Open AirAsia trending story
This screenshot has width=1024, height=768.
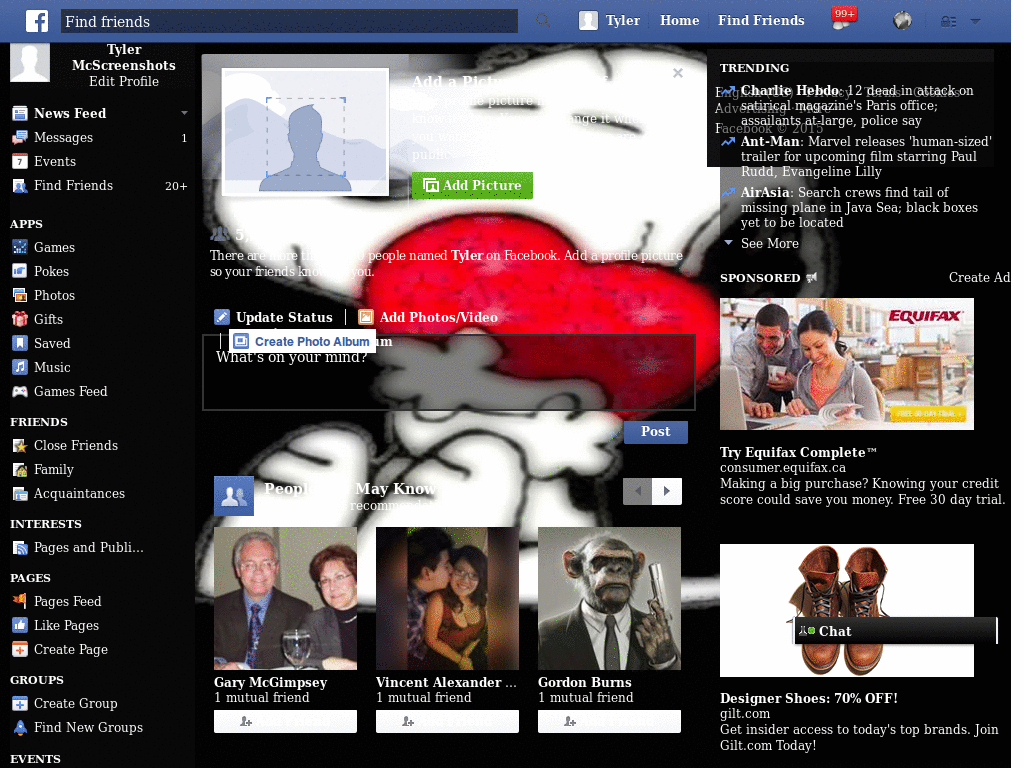[859, 207]
